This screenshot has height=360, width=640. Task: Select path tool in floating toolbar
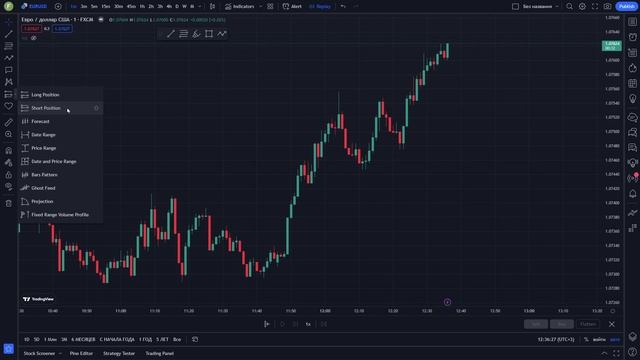pyautogui.click(x=222, y=34)
